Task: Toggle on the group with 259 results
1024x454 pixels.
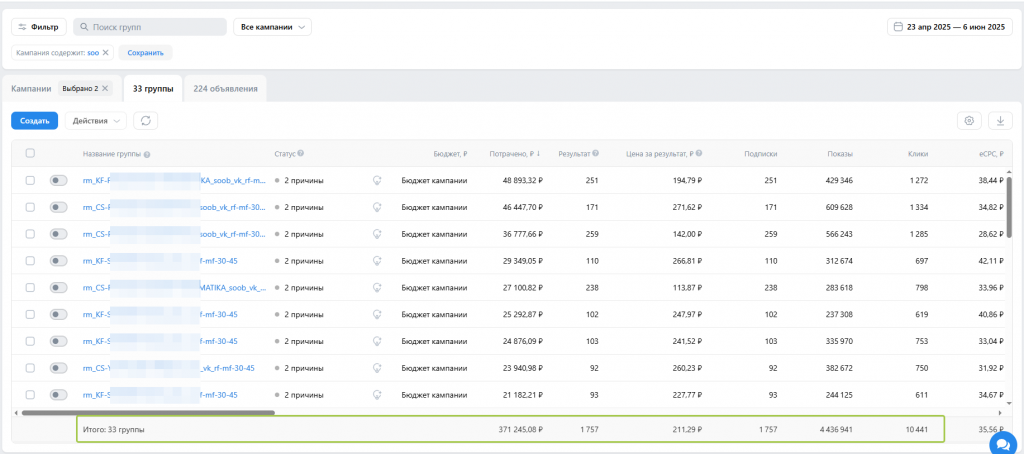Action: click(x=59, y=234)
